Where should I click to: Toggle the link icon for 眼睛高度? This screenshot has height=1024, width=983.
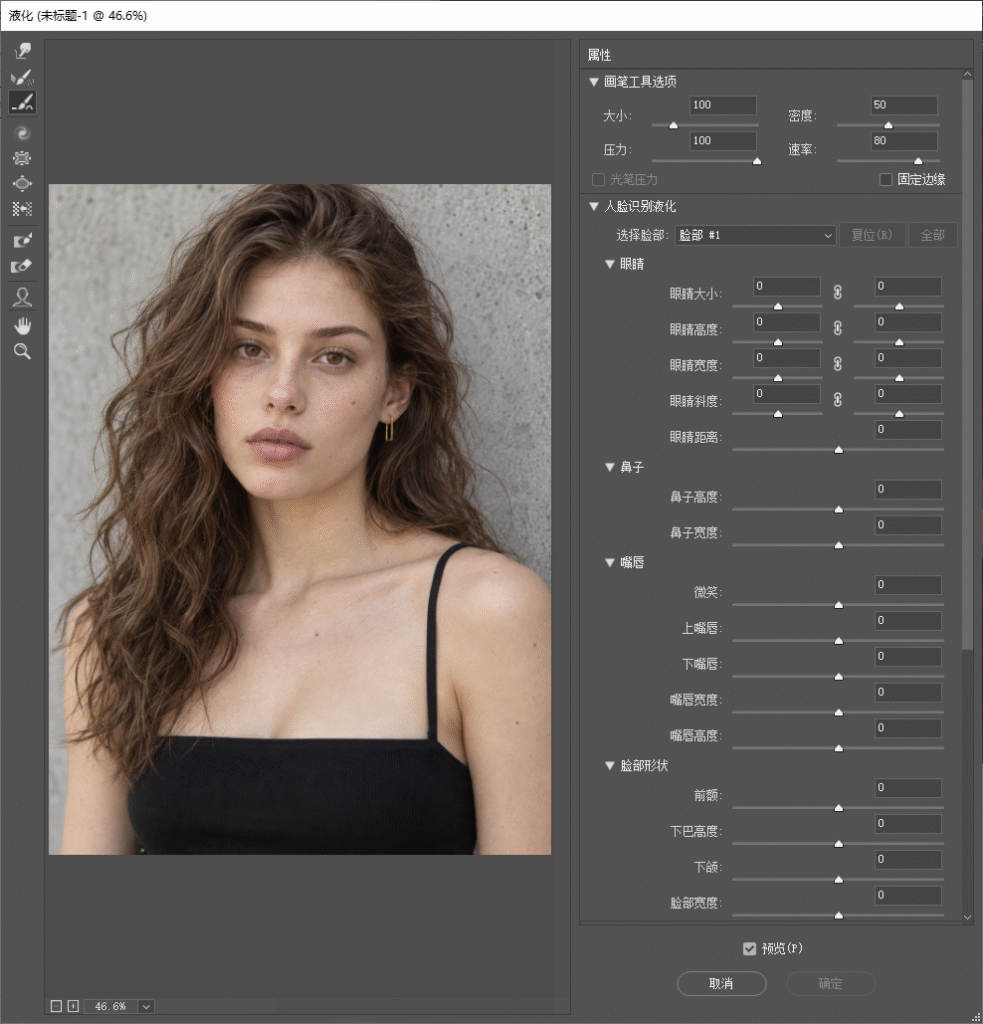coord(838,328)
